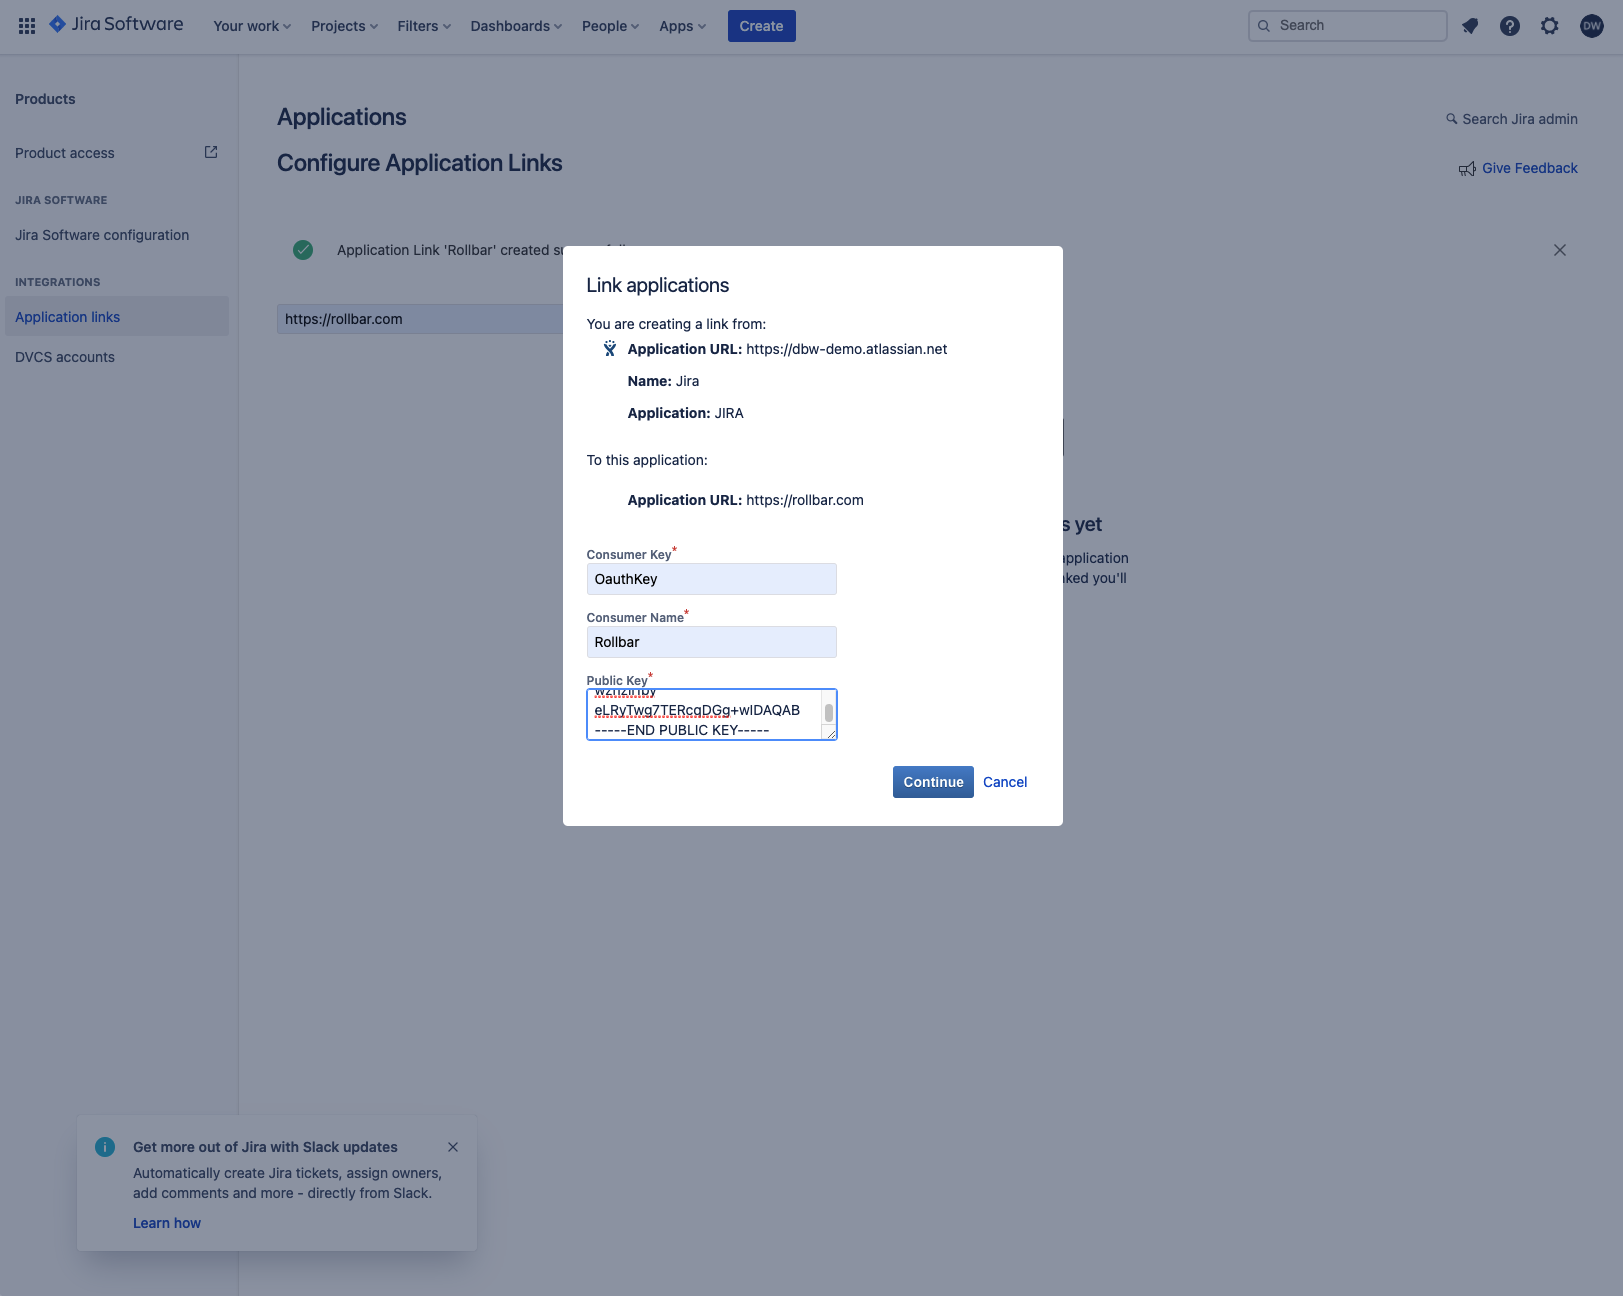Dismiss the Application Link created banner

1560,250
